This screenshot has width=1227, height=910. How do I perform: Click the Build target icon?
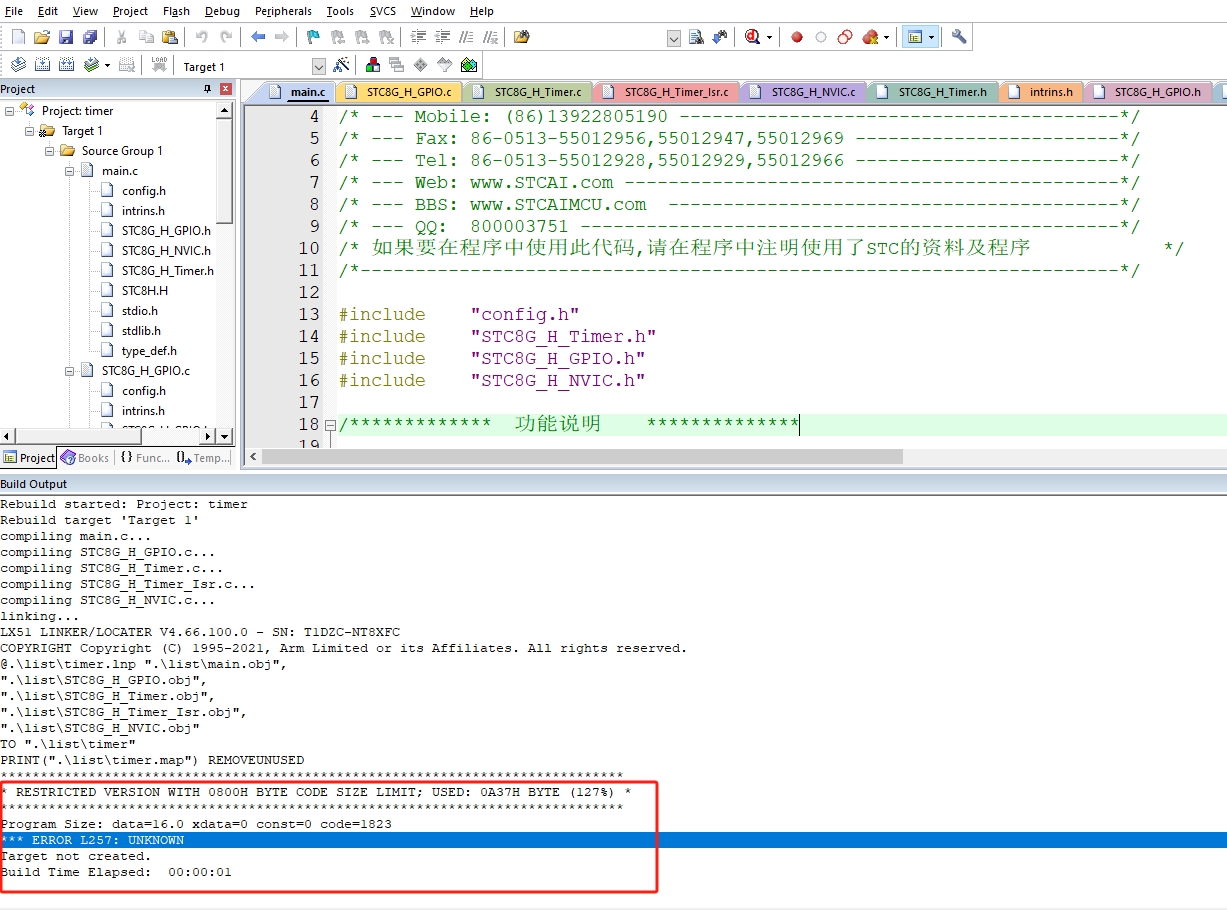42,65
